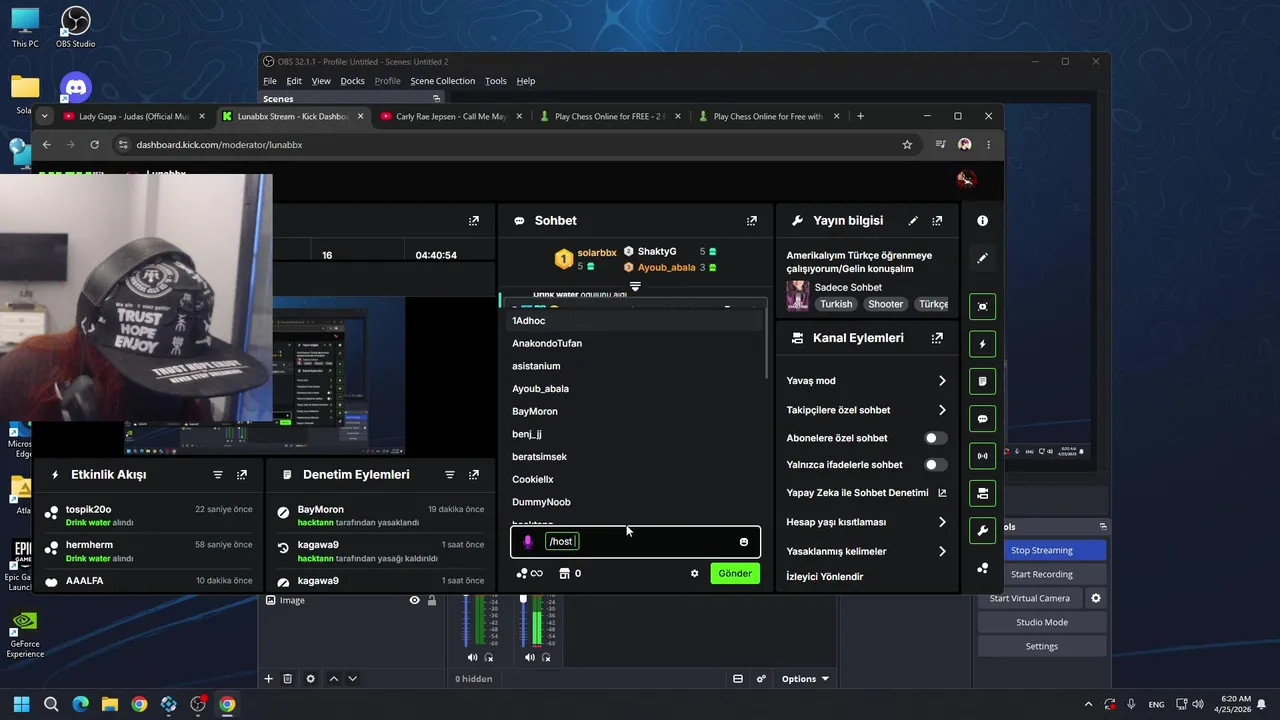Edit stream info with the pencil icon beside Yayın bilgisi
The height and width of the screenshot is (720, 1280).
click(x=913, y=221)
